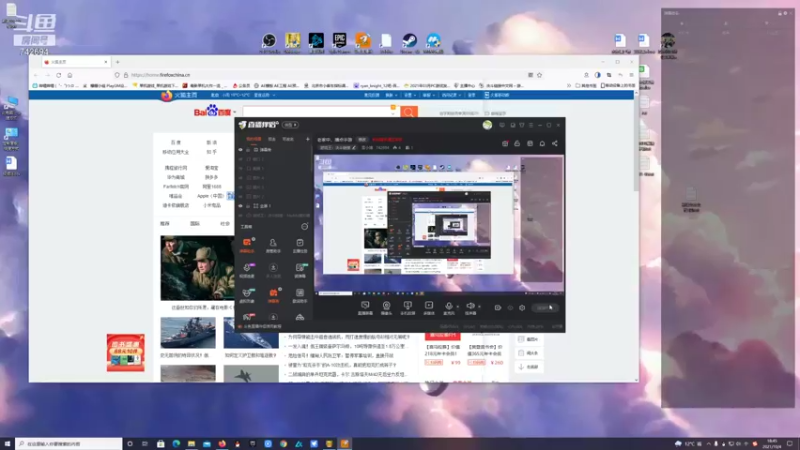Toggle lock on 摄像头 source

(248, 150)
